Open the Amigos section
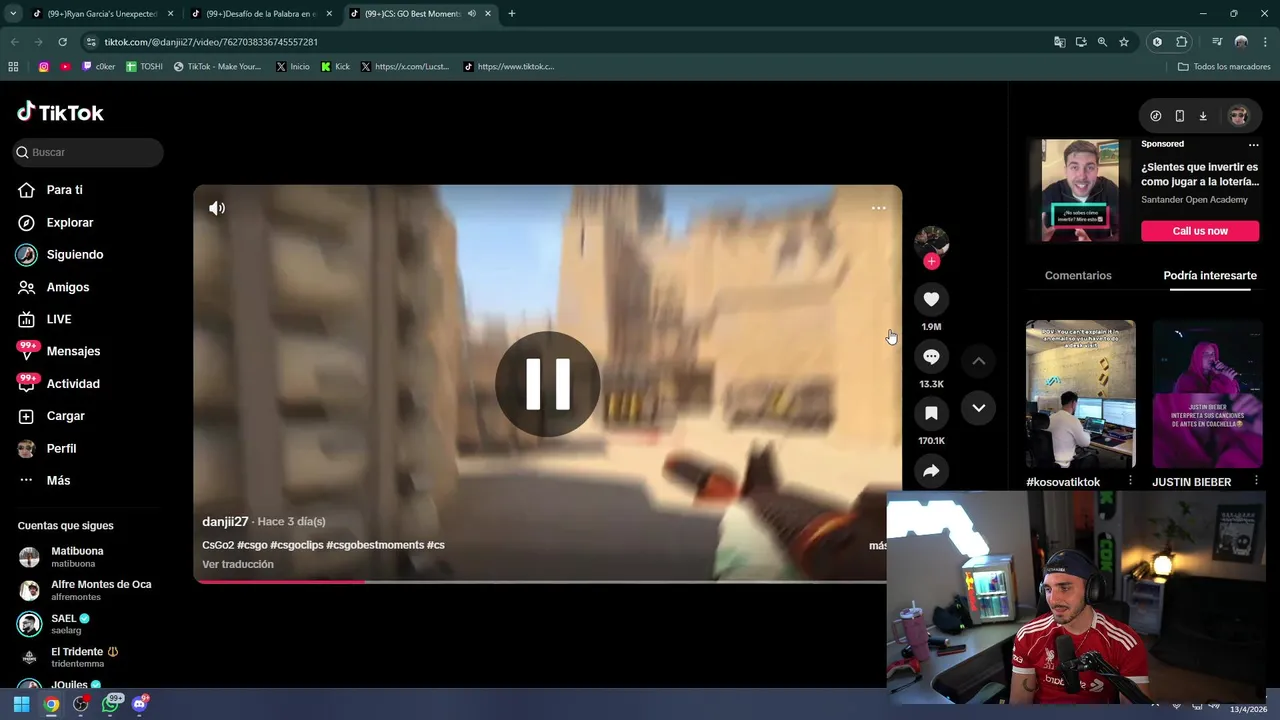The image size is (1280, 720). pos(67,287)
